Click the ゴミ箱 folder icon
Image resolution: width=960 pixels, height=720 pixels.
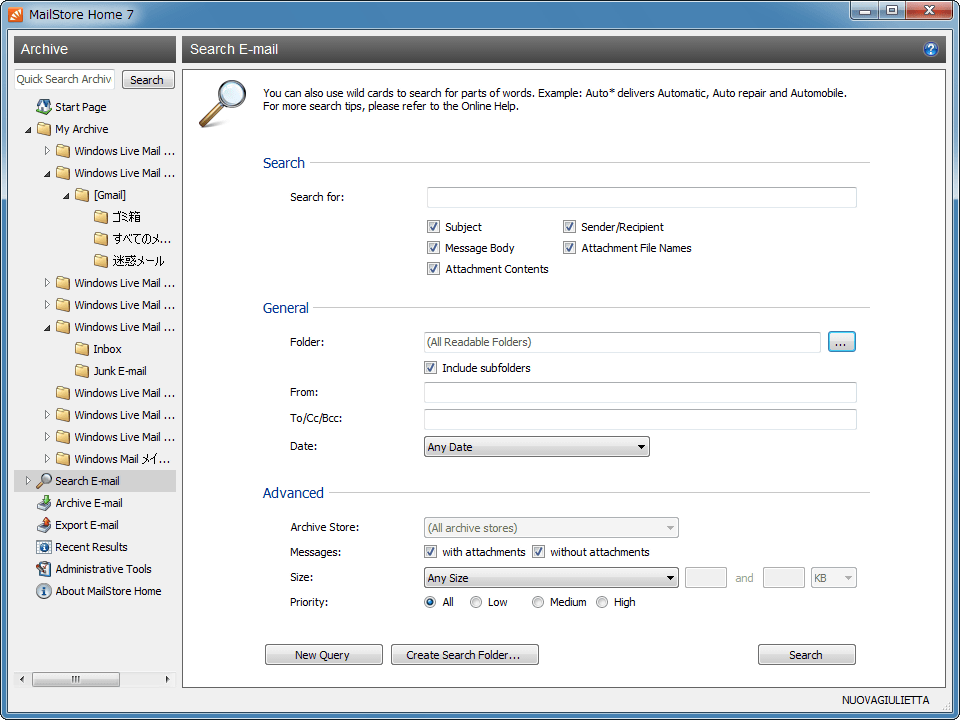coord(101,217)
